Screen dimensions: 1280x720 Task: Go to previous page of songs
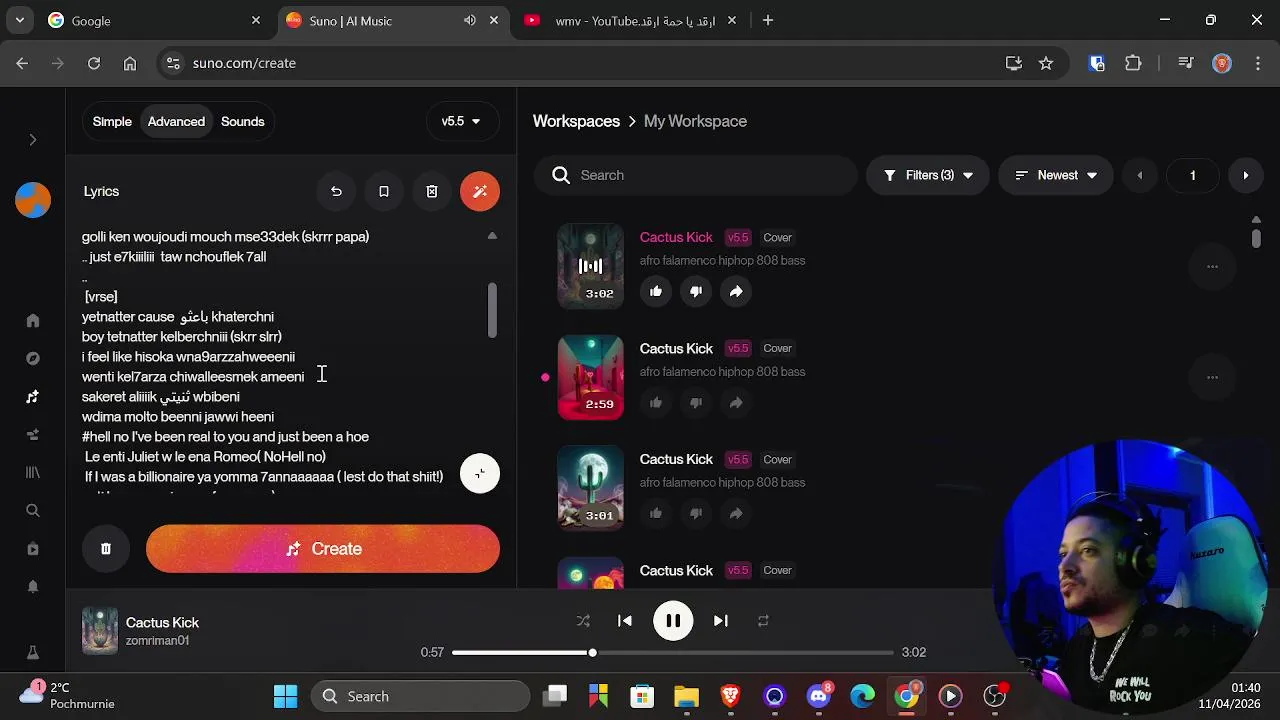coord(1139,175)
